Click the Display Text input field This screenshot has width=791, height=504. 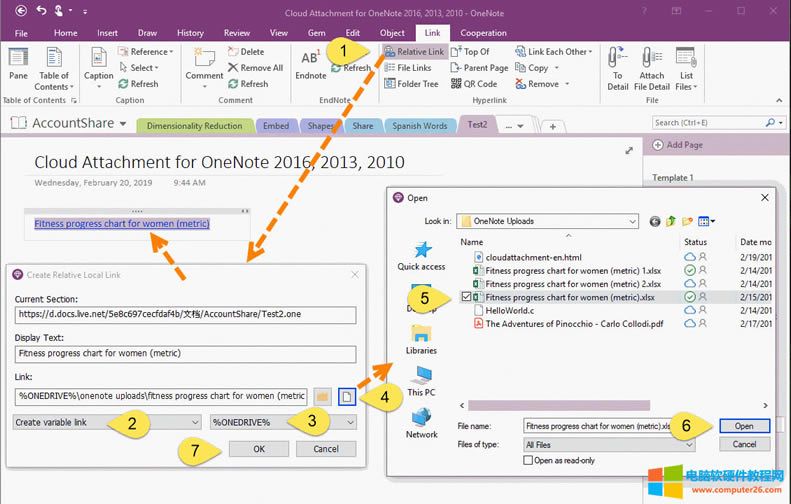click(185, 354)
